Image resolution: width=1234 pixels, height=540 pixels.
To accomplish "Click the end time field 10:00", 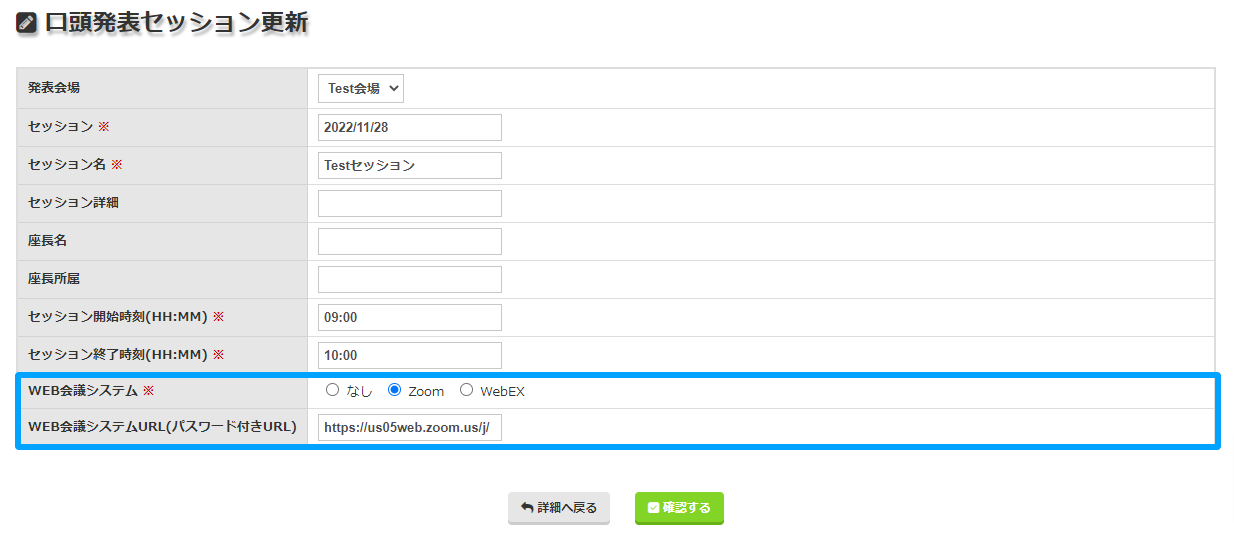I will (409, 356).
